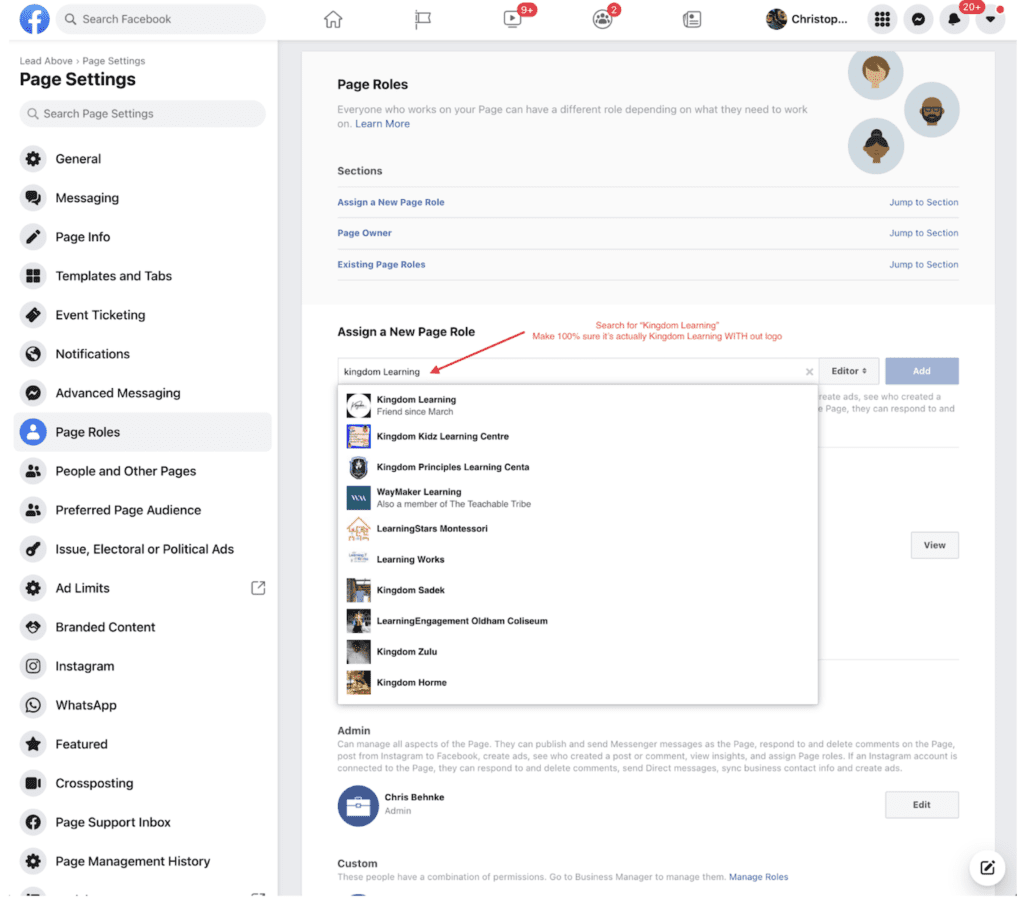The width and height of the screenshot is (1024, 899).
Task: Click the Assign a New Page Role link
Action: pos(391,202)
